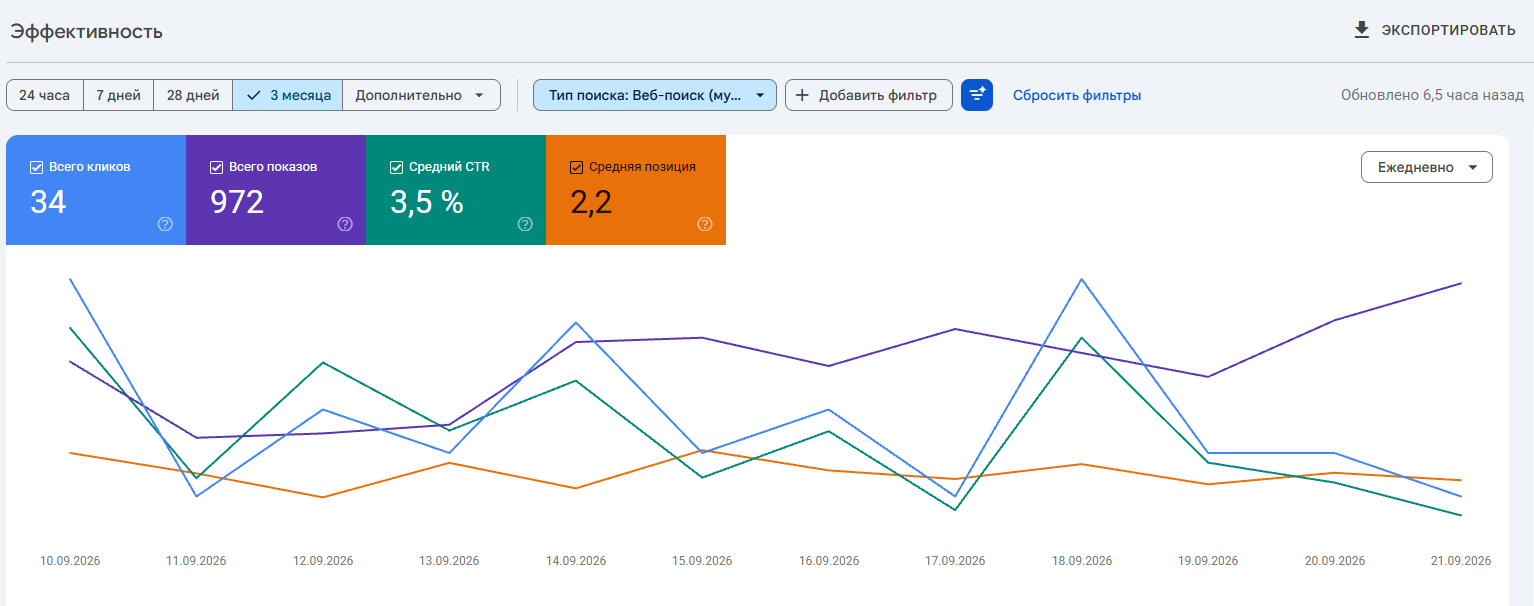Open the blue filter options icon
Viewport: 1534px width, 606px height.
[x=977, y=95]
